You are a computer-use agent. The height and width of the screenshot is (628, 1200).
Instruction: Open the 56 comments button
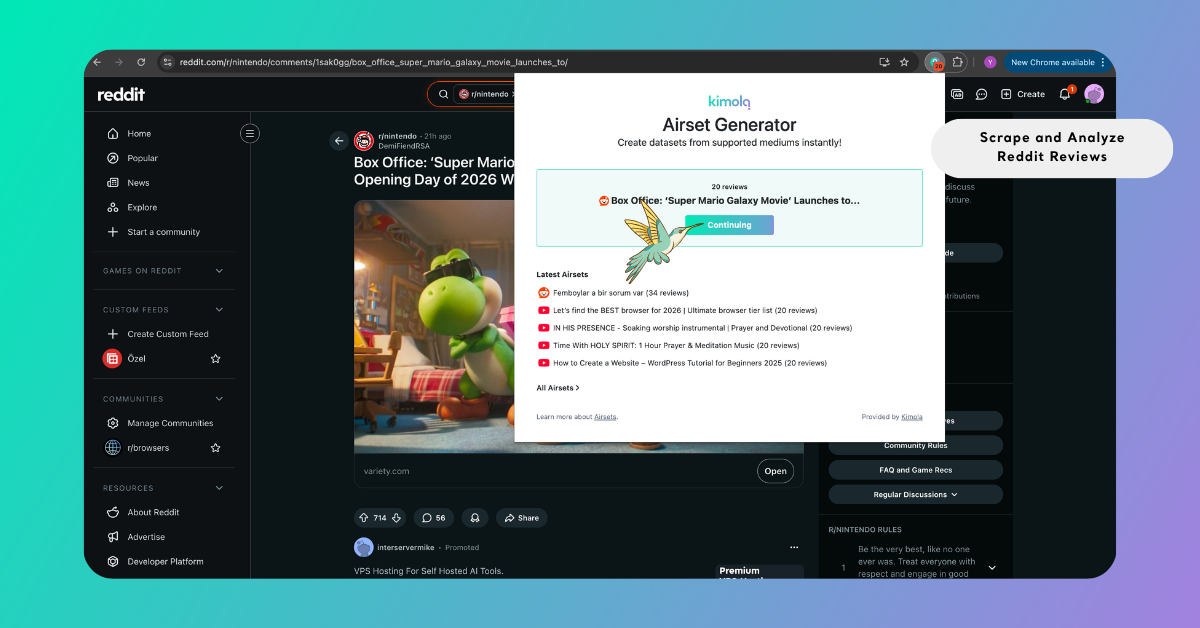(433, 518)
